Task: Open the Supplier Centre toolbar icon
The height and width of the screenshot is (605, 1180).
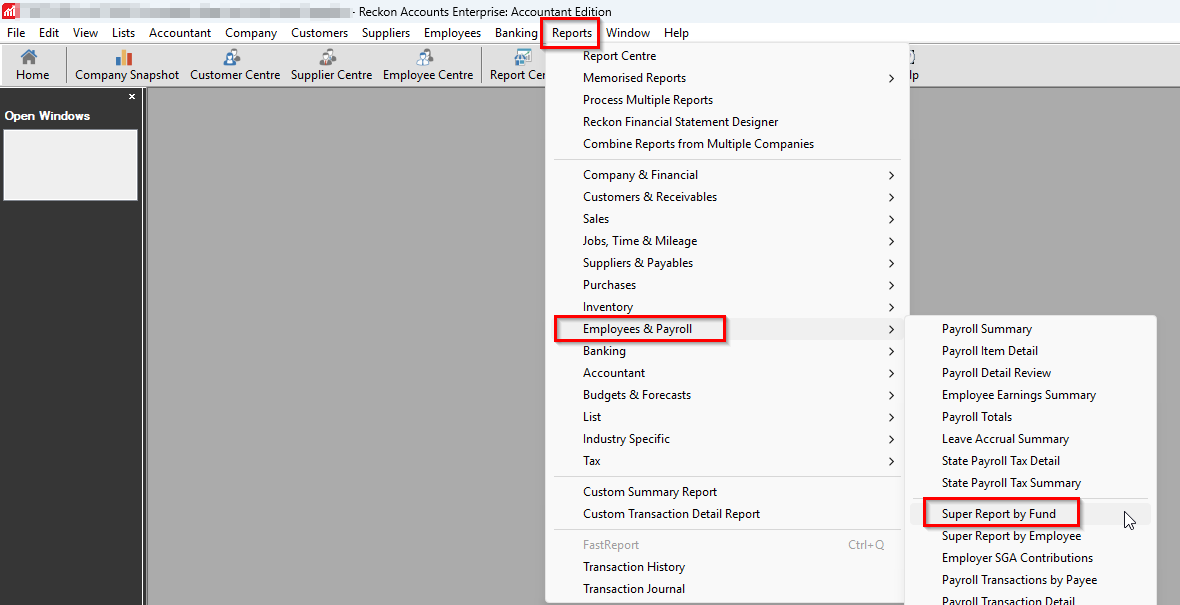Action: [x=331, y=65]
